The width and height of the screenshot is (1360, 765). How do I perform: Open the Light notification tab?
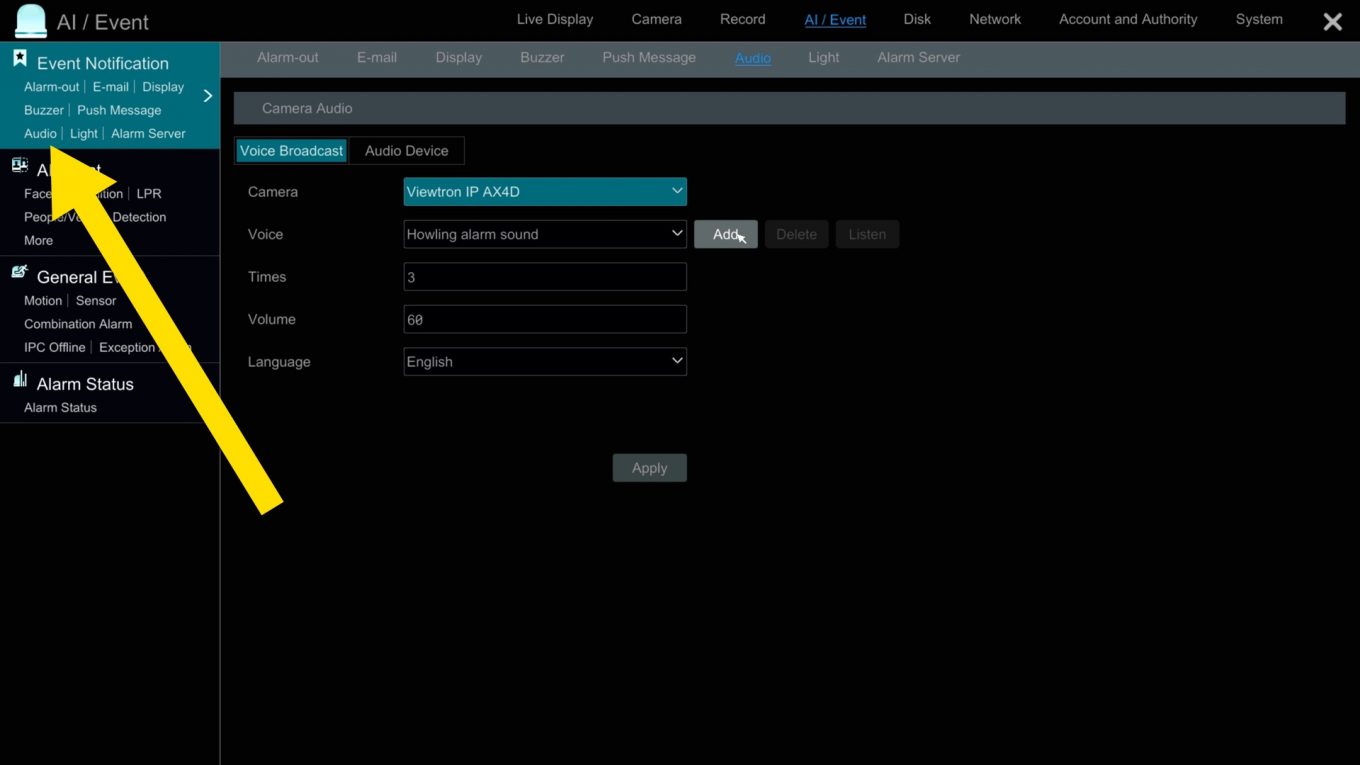(x=823, y=58)
